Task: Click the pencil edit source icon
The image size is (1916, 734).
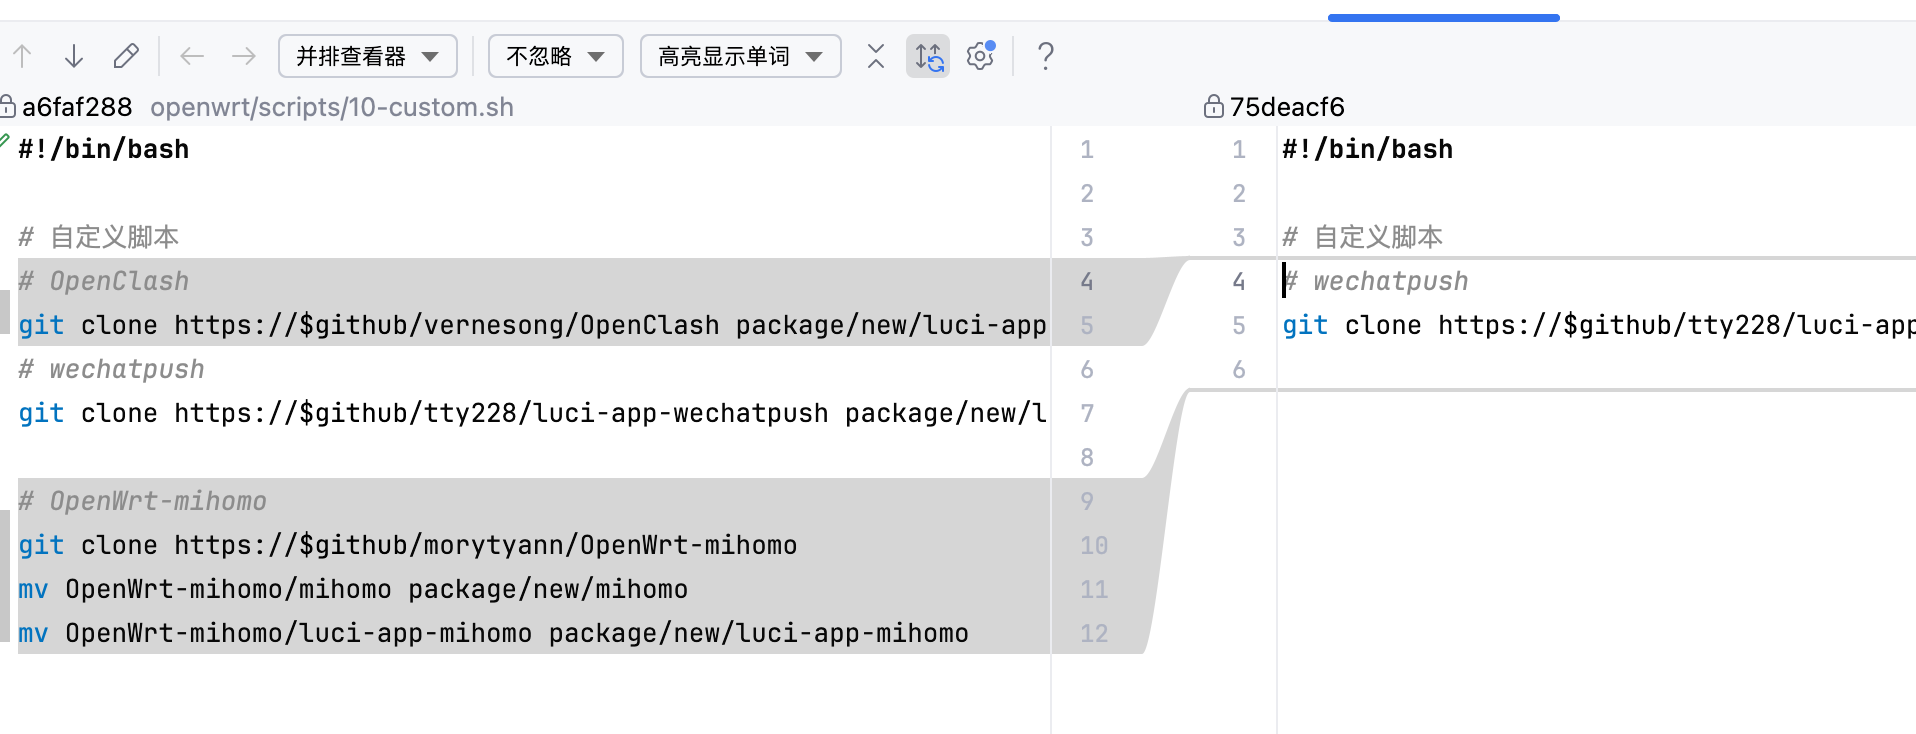Action: click(x=126, y=56)
